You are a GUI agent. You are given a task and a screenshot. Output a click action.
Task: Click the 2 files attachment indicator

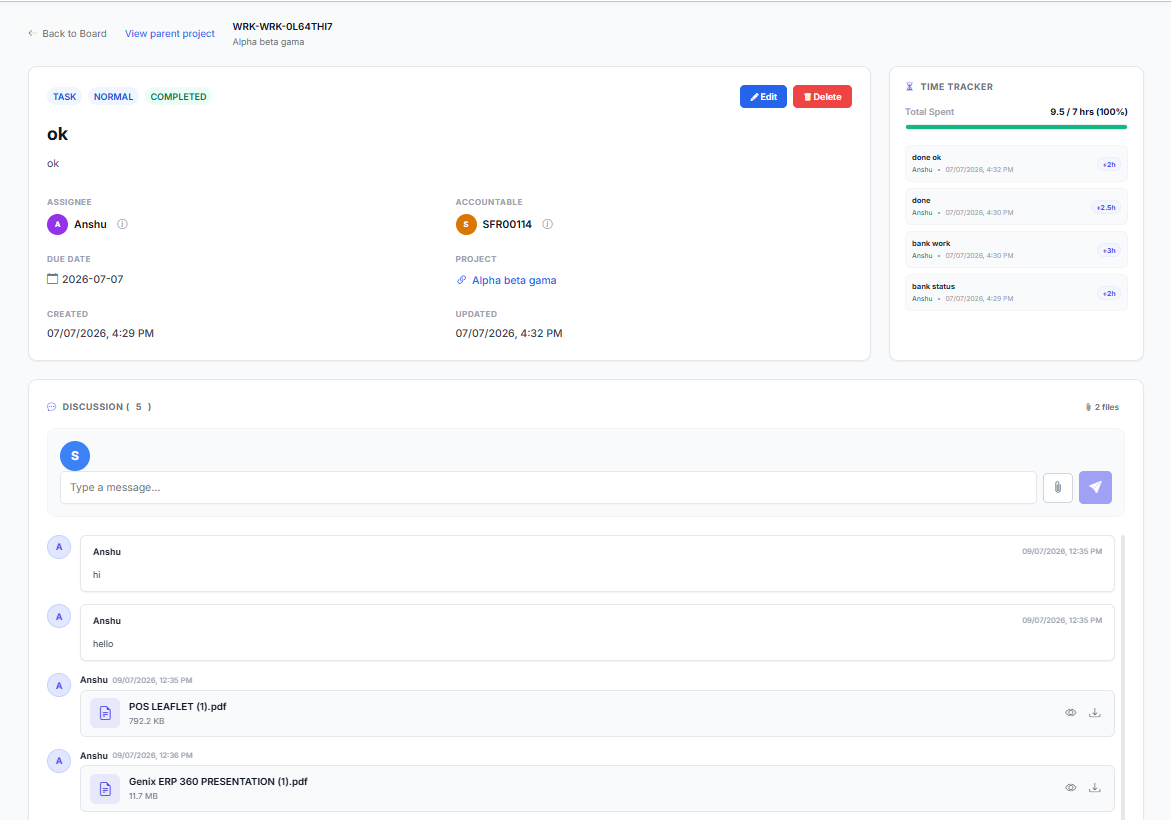[1102, 407]
